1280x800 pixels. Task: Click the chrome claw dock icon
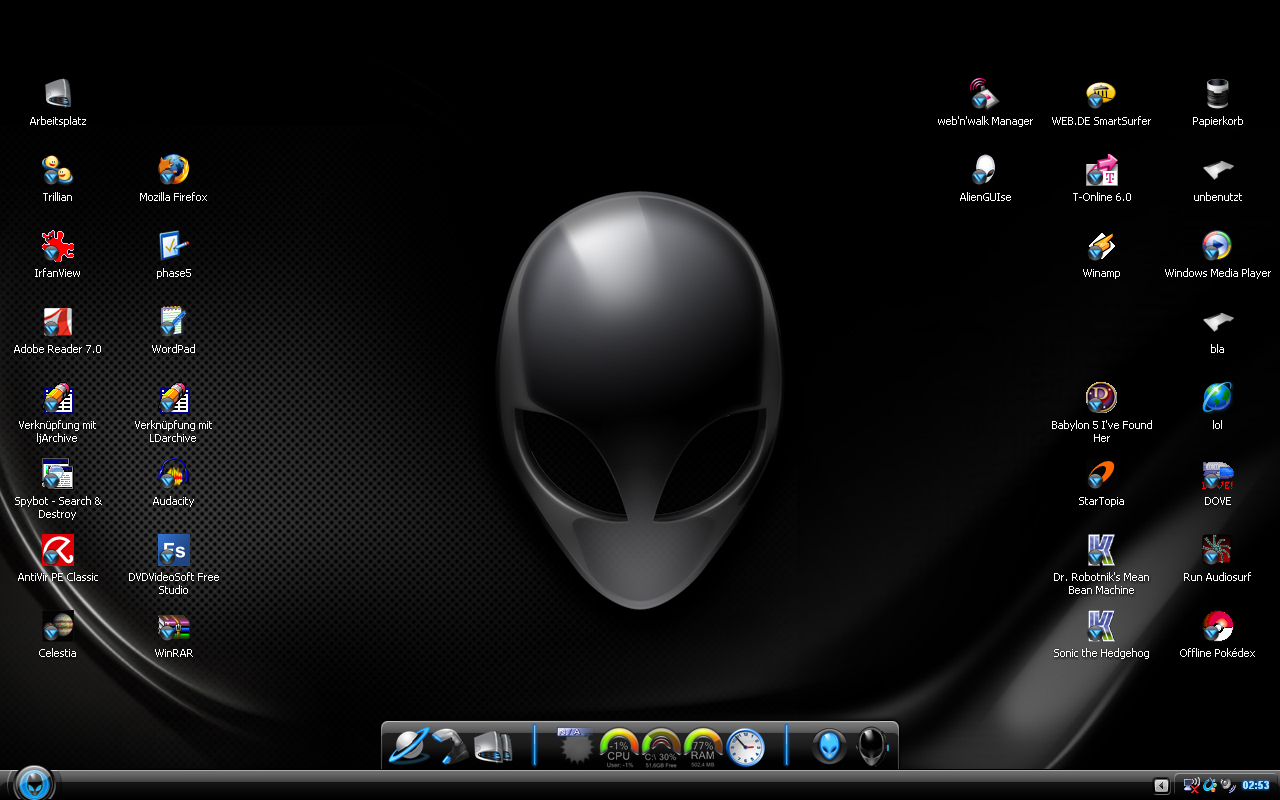(450, 746)
